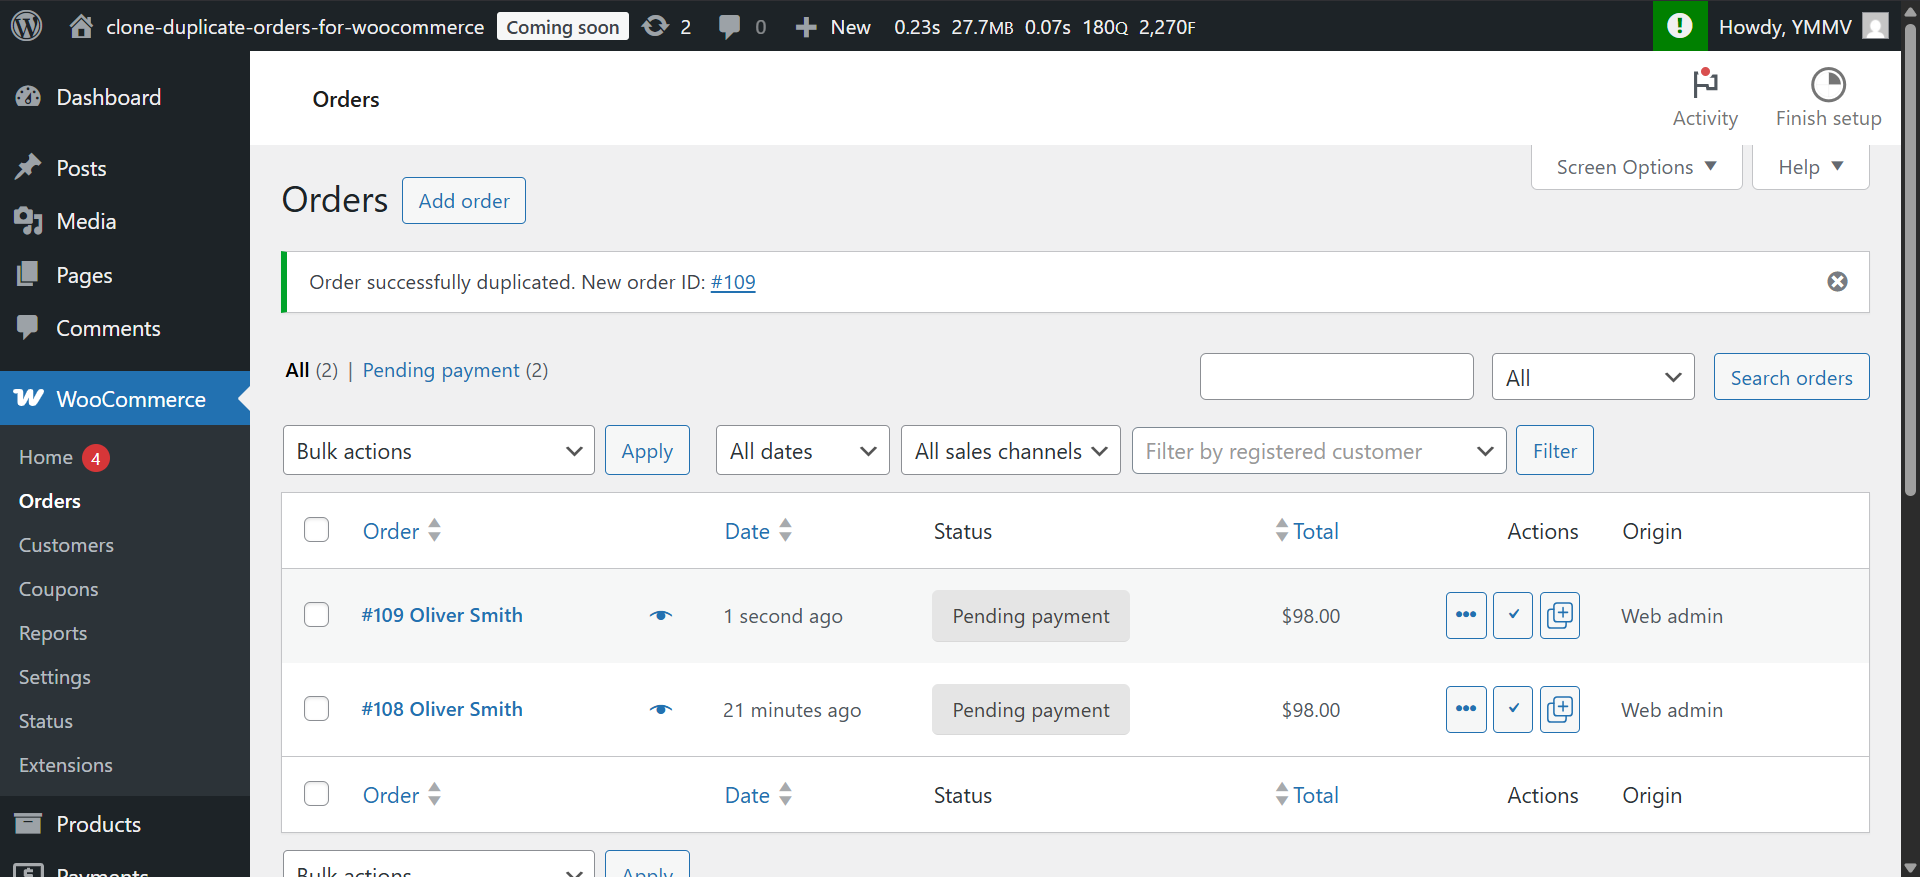Show Pending payment orders filter
Viewport: 1920px width, 877px height.
441,370
